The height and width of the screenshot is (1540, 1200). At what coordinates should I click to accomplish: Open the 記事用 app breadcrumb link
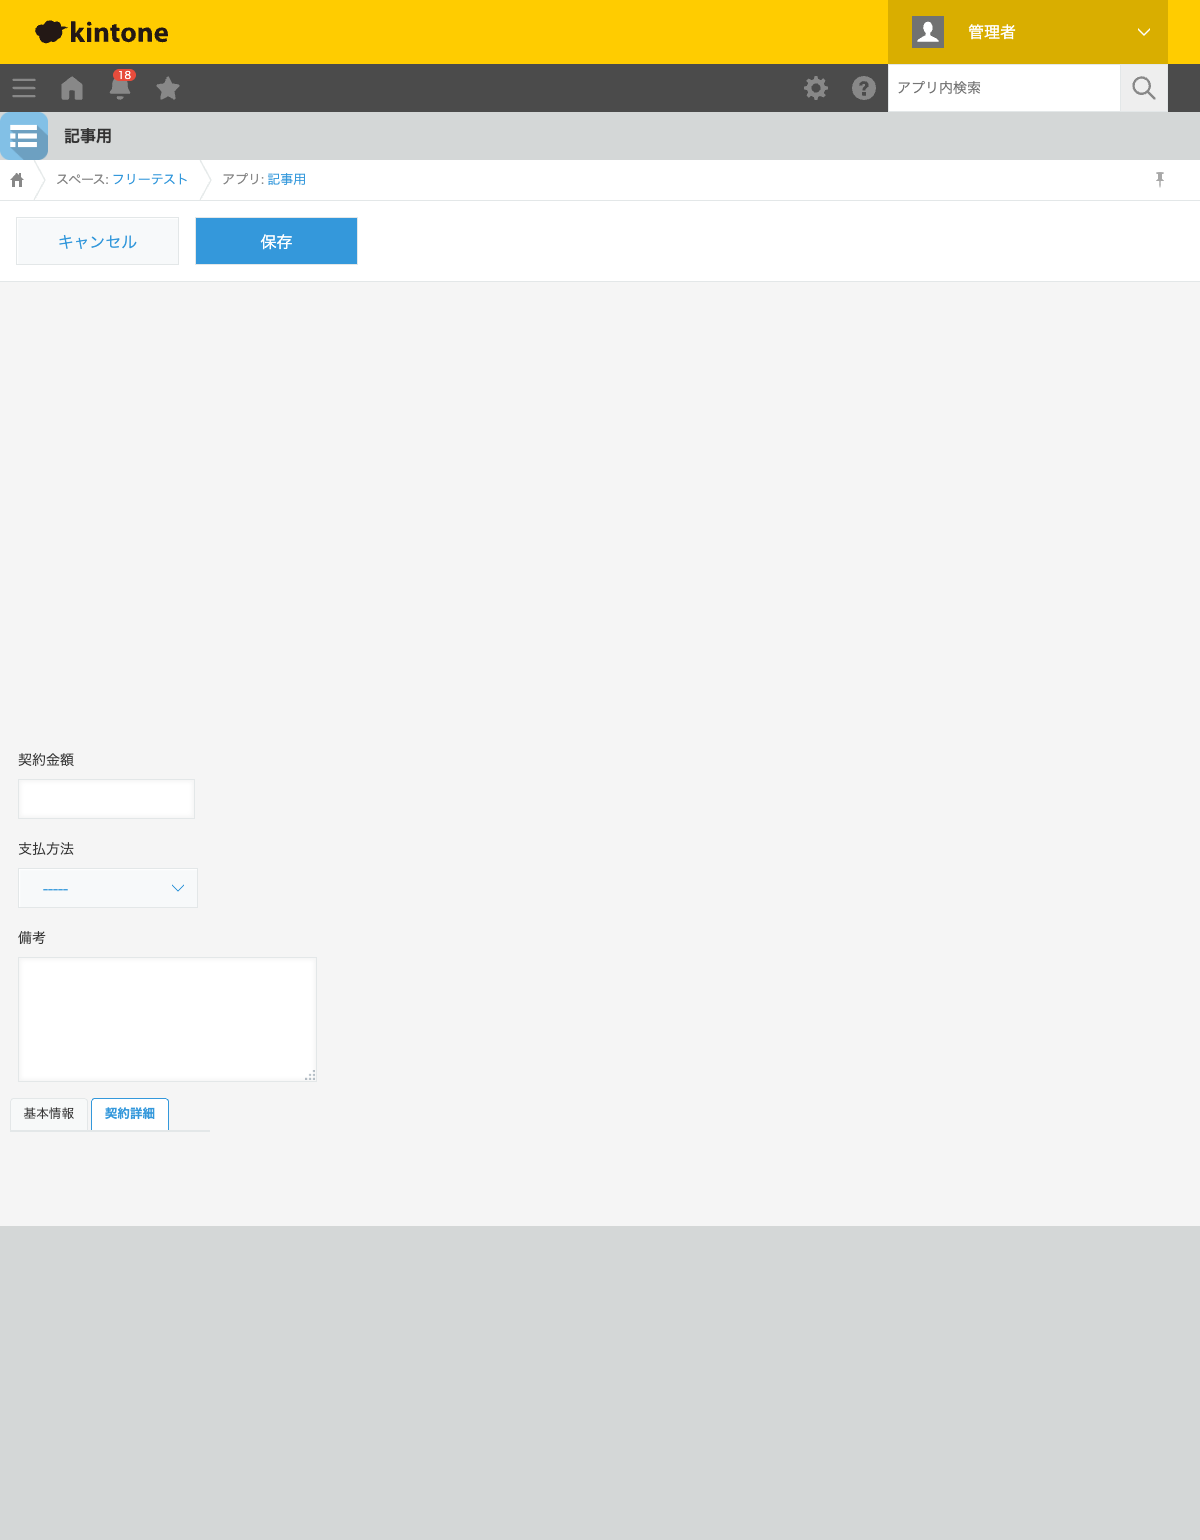(x=287, y=180)
